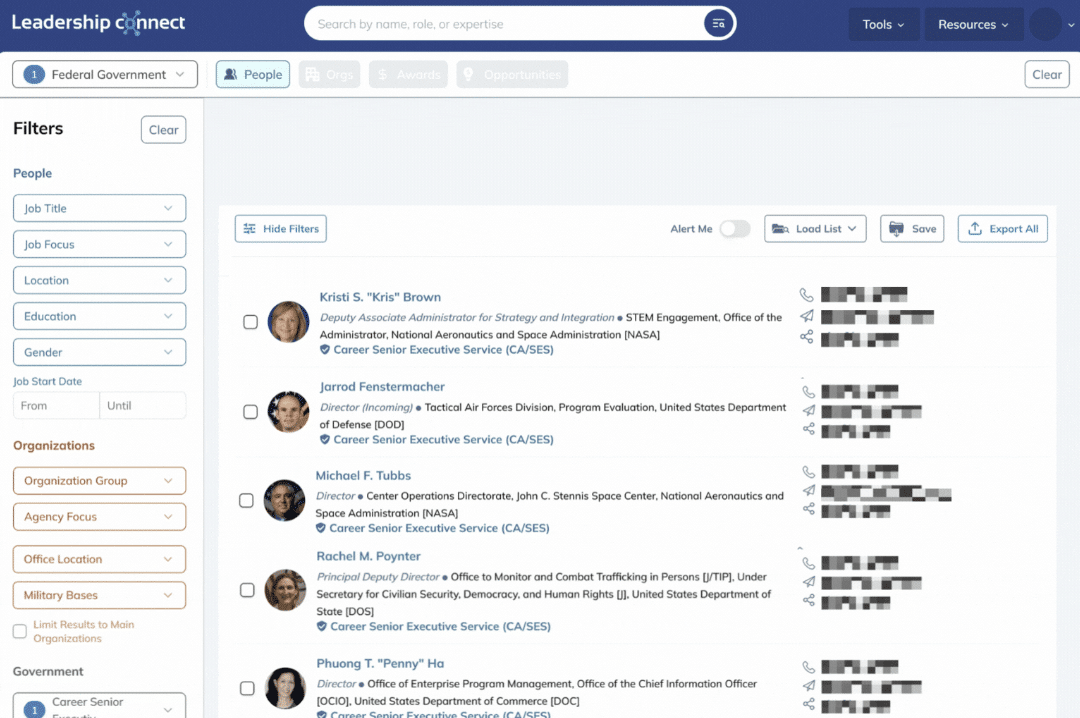Screen dimensions: 1080x718
Task: Click the verified badge icon under Michael Tubbs
Action: point(320,529)
